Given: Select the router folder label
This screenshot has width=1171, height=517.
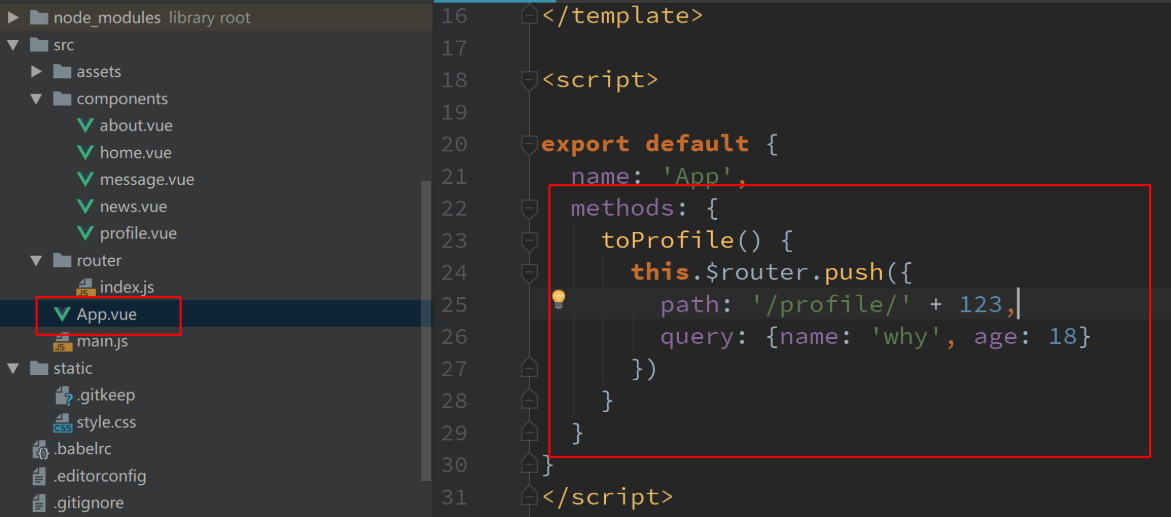Looking at the screenshot, I should coord(99,261).
